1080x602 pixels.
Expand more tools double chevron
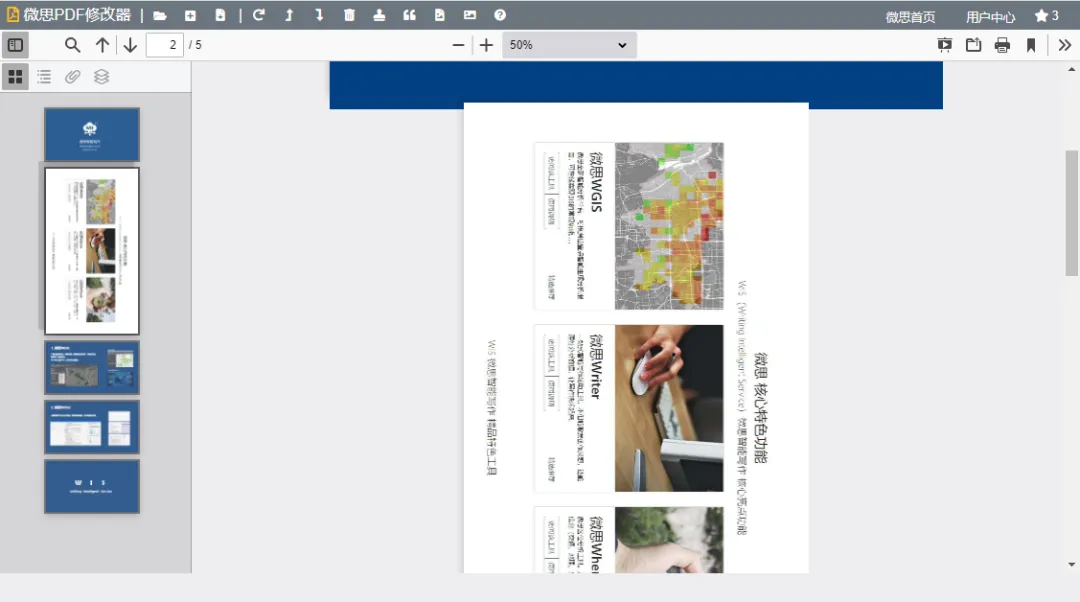[x=1065, y=45]
